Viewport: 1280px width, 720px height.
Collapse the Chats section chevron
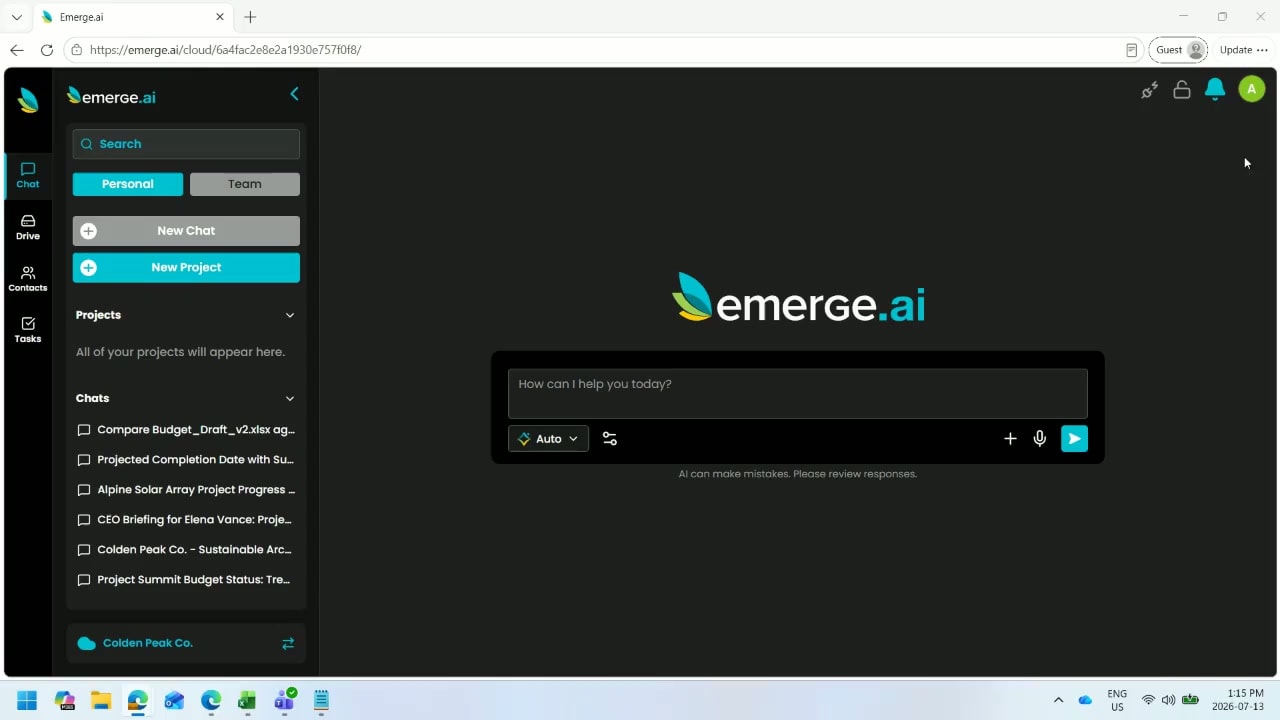290,398
